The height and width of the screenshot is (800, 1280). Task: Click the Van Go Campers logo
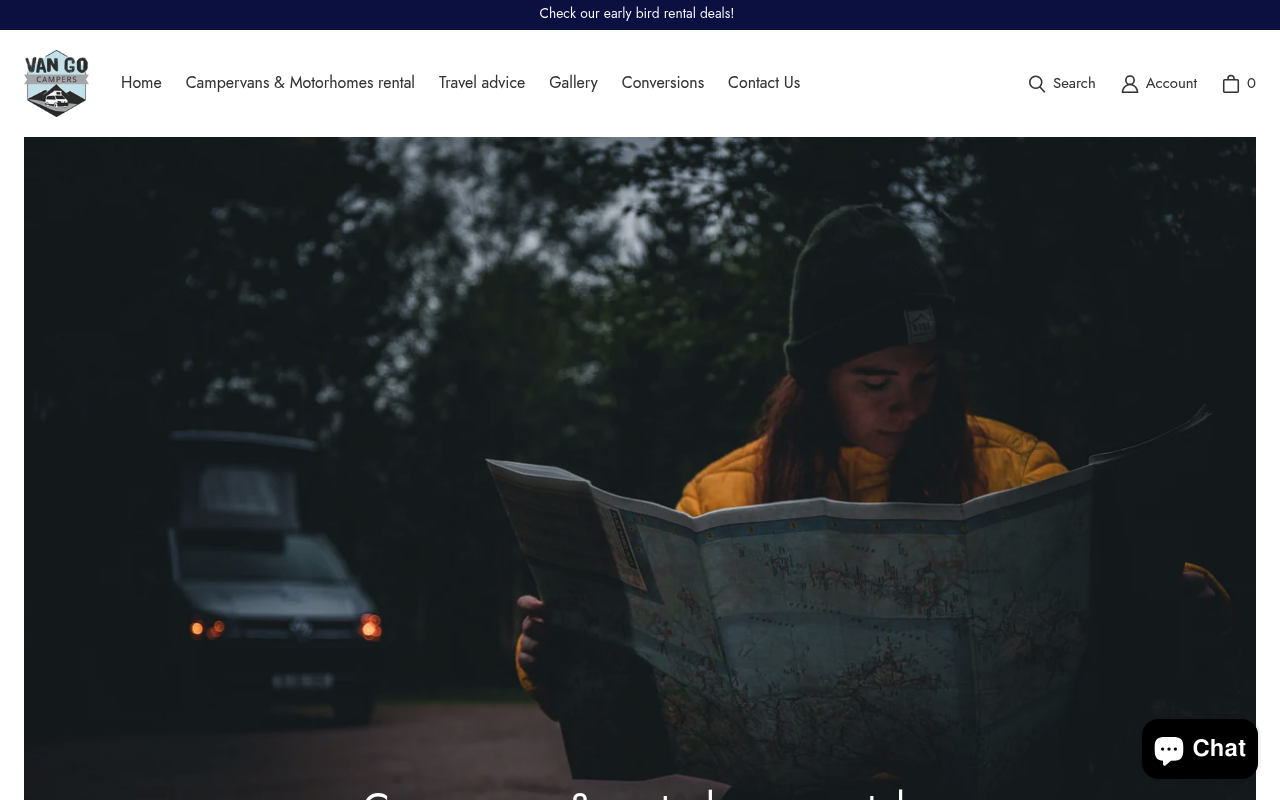(x=56, y=83)
